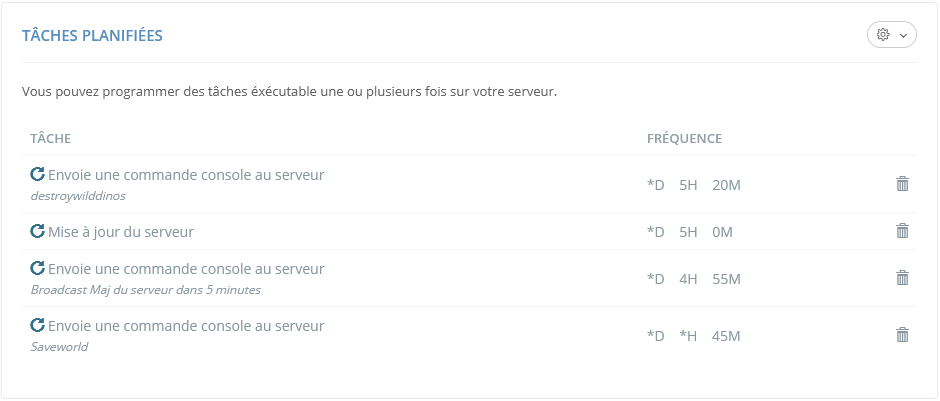Screen dimensions: 940x401
Task: Click the TÂCHE column header
Action: [x=50, y=138]
